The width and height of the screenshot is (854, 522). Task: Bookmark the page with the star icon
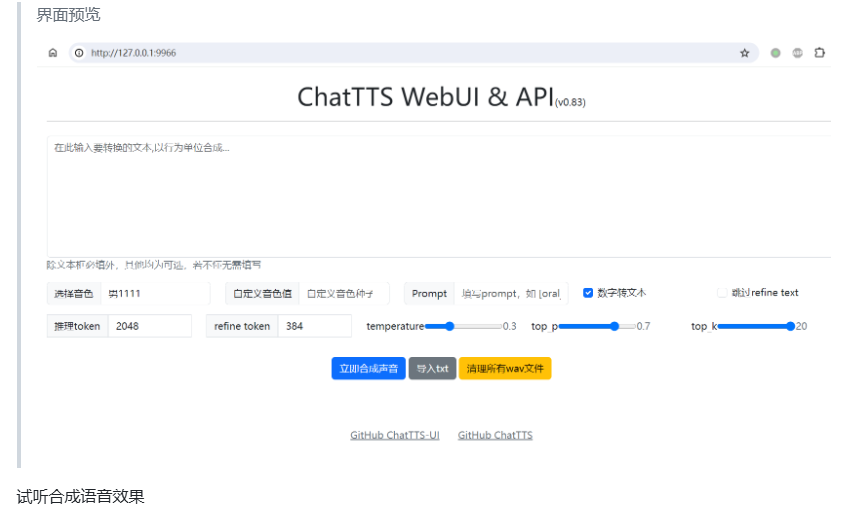coord(744,53)
